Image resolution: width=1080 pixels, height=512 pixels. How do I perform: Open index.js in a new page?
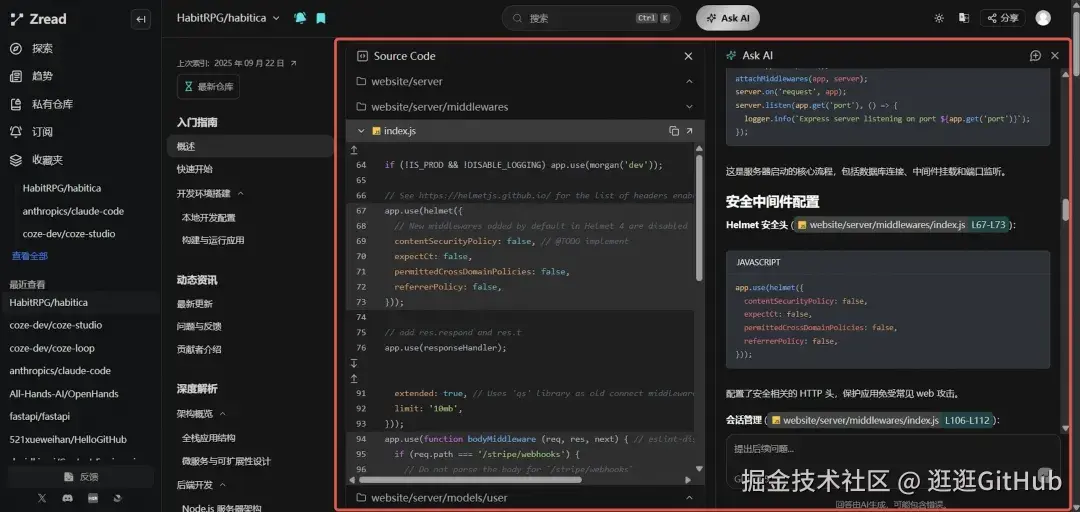689,131
